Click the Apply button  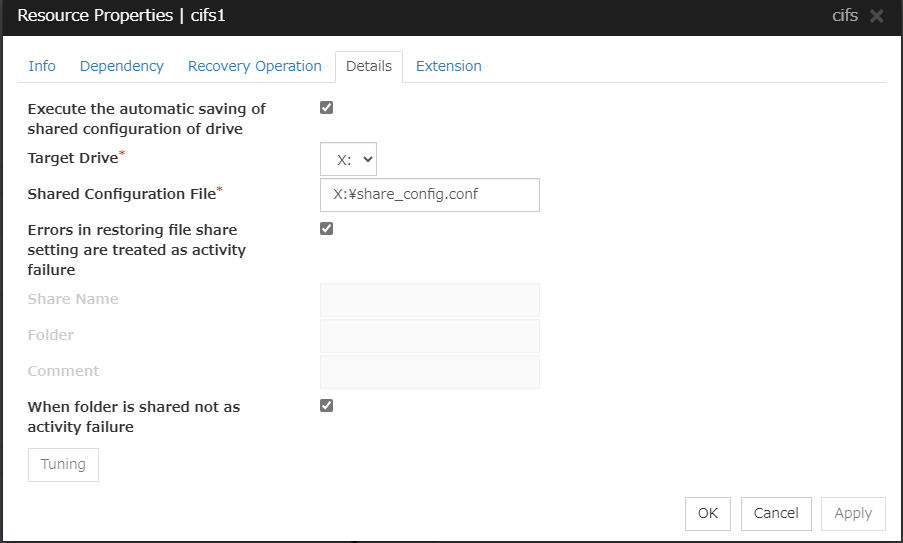853,513
